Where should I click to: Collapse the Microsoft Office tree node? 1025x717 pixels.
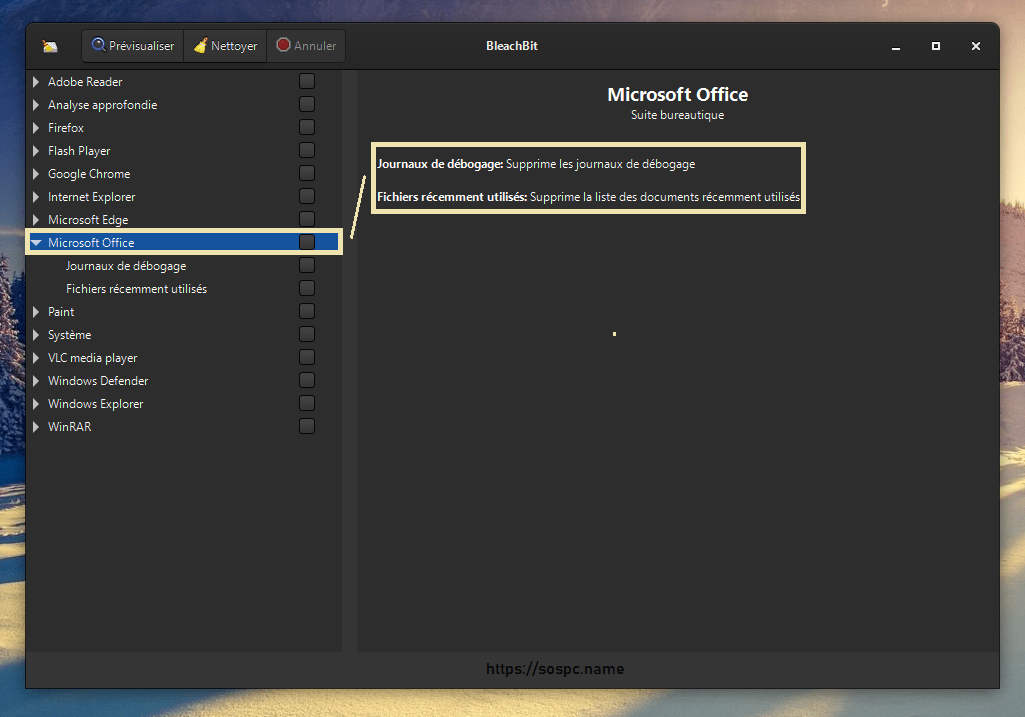coord(36,243)
